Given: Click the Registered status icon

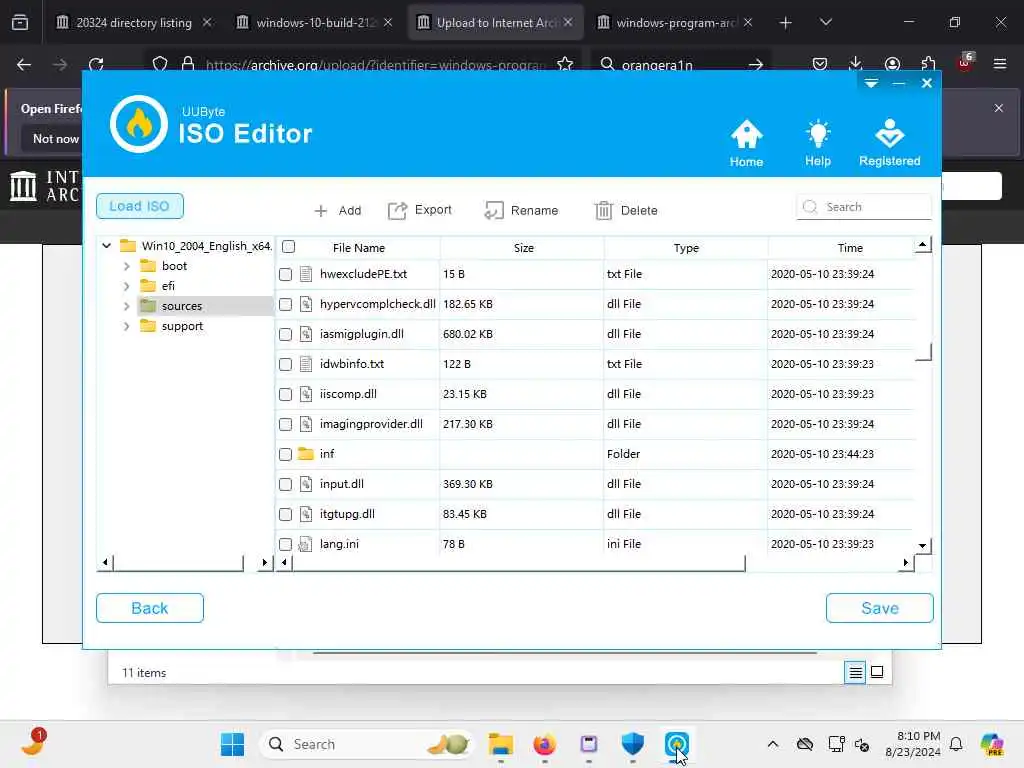Looking at the screenshot, I should coord(889,143).
